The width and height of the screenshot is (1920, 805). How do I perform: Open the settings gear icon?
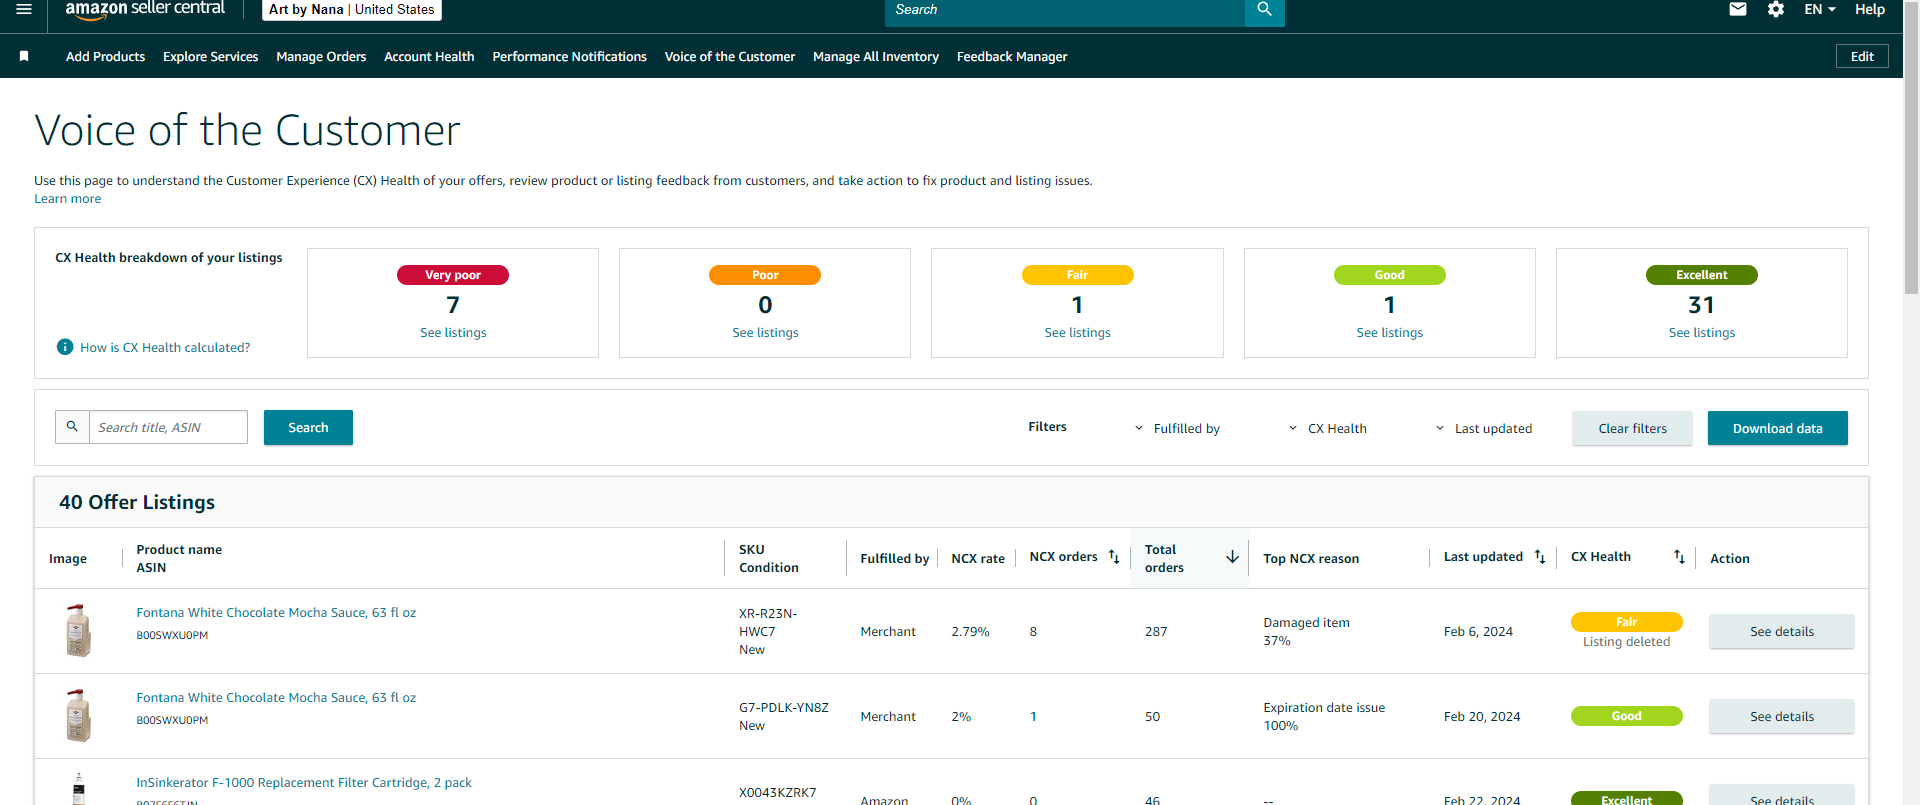pos(1776,9)
